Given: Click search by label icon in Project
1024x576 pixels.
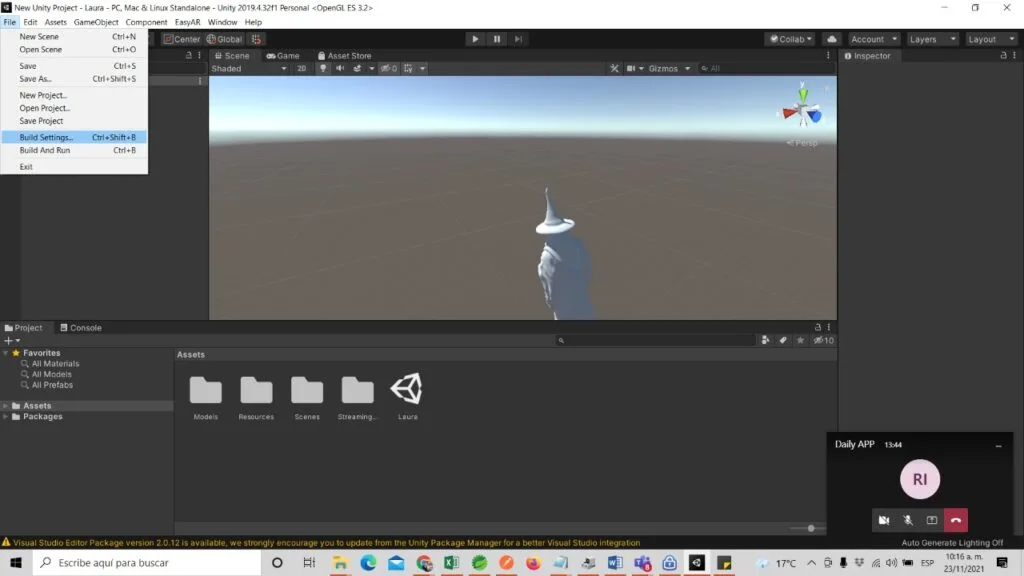Looking at the screenshot, I should coord(782,340).
